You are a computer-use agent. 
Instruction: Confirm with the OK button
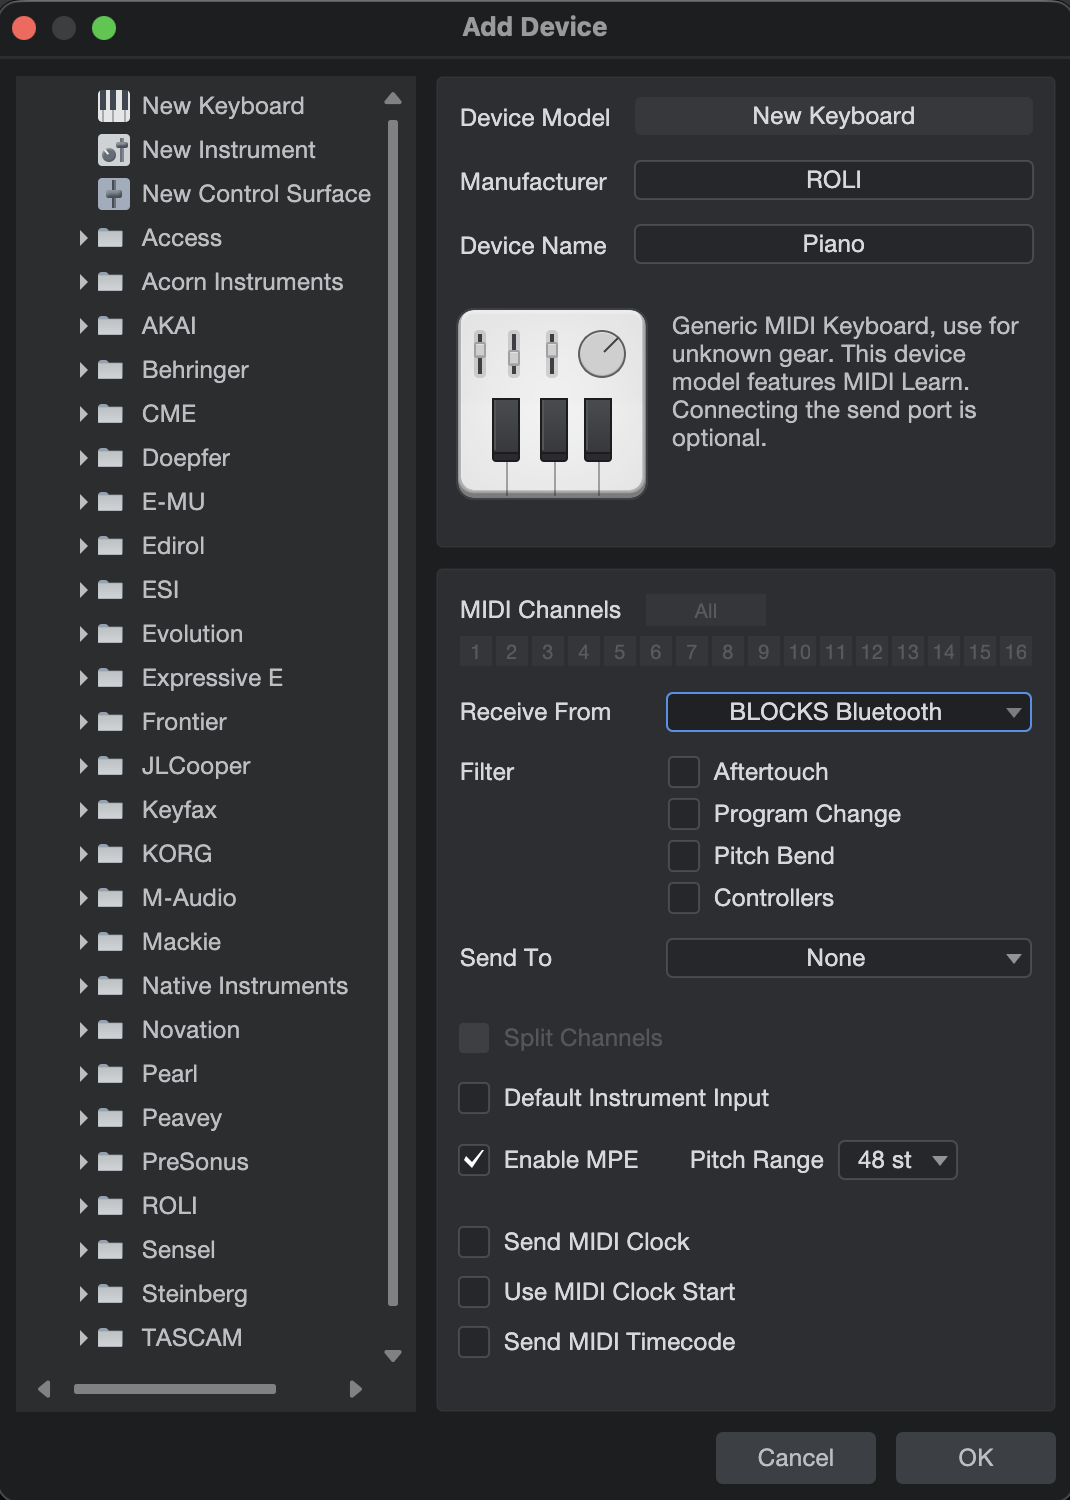(x=976, y=1458)
